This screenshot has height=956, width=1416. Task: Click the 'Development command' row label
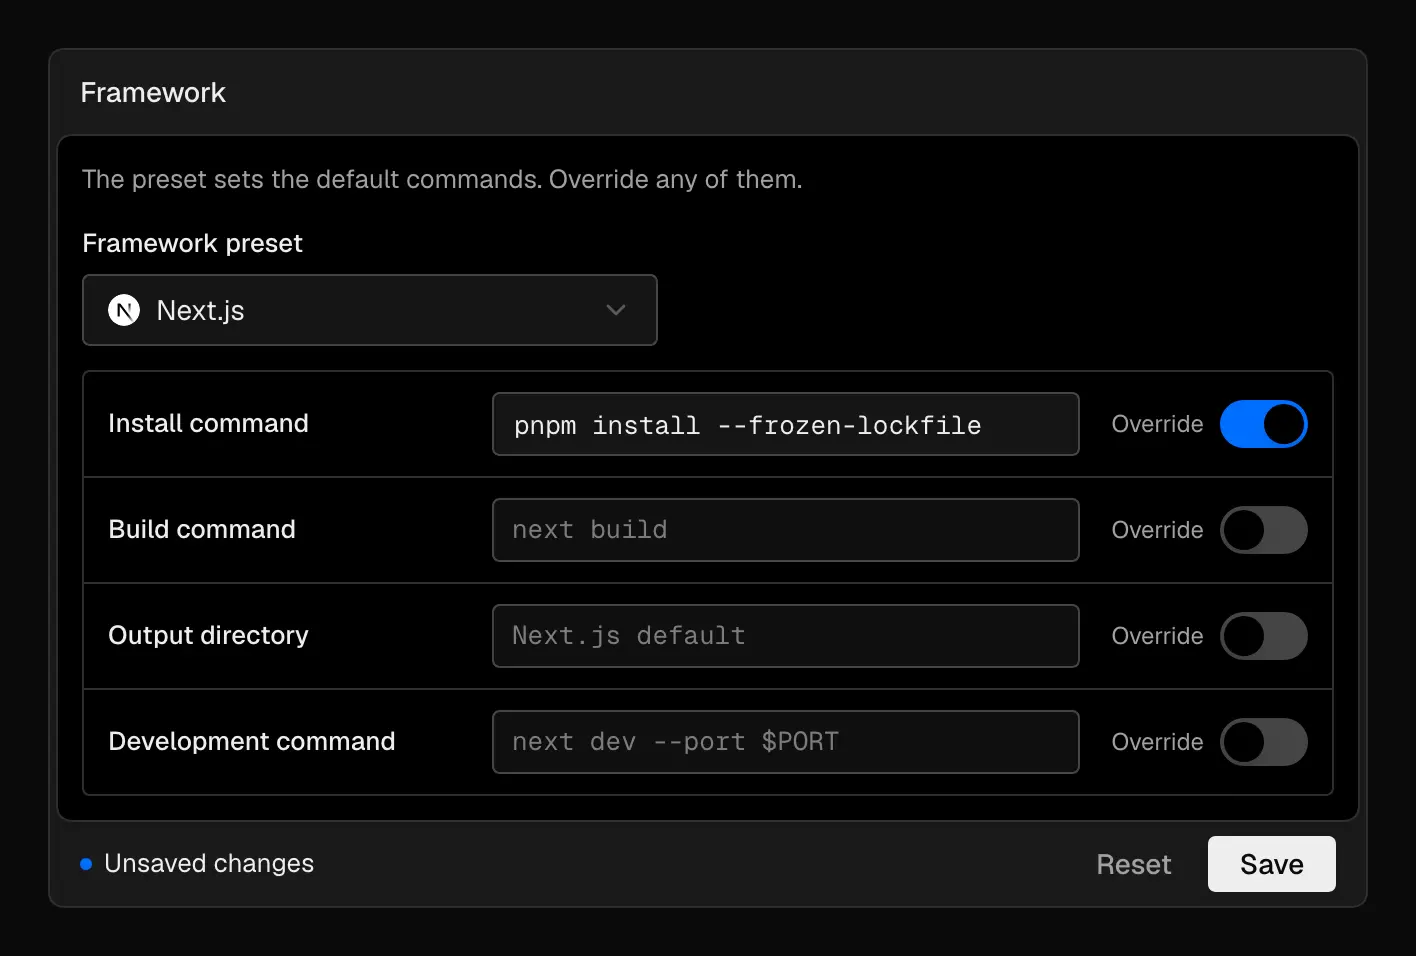click(252, 741)
